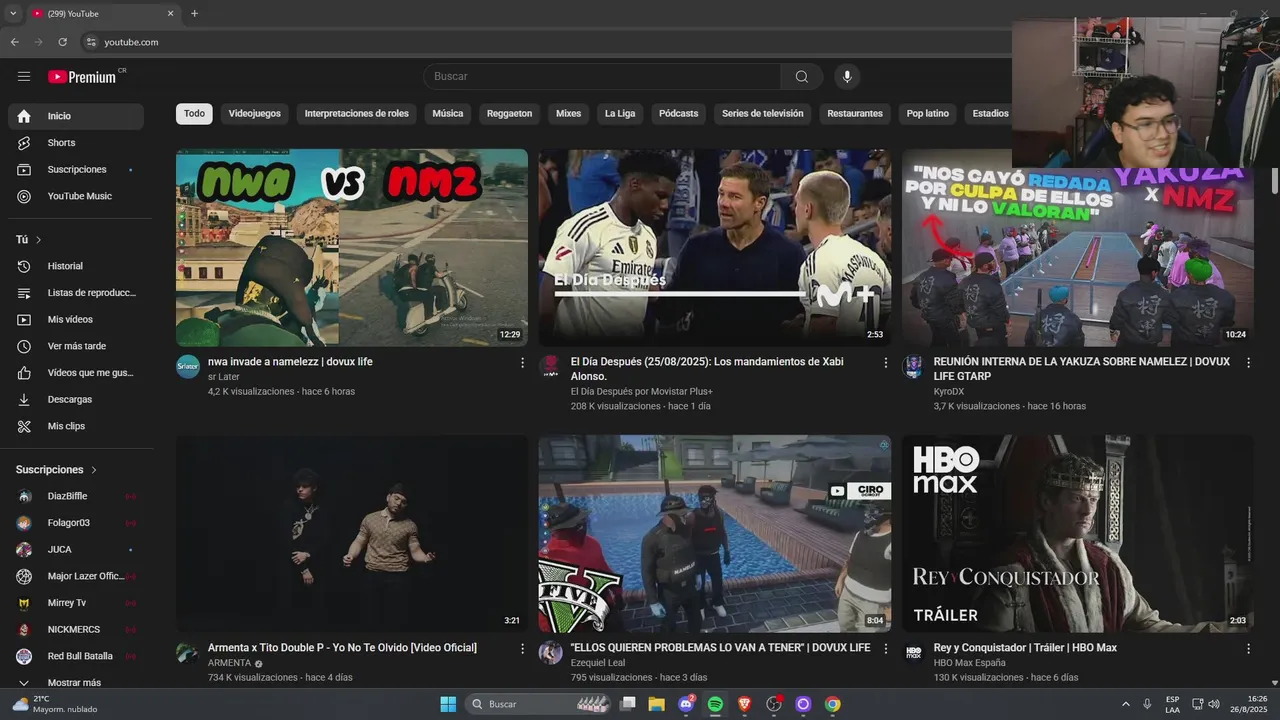Open Discord from taskbar
The image size is (1280, 720).
[686, 704]
